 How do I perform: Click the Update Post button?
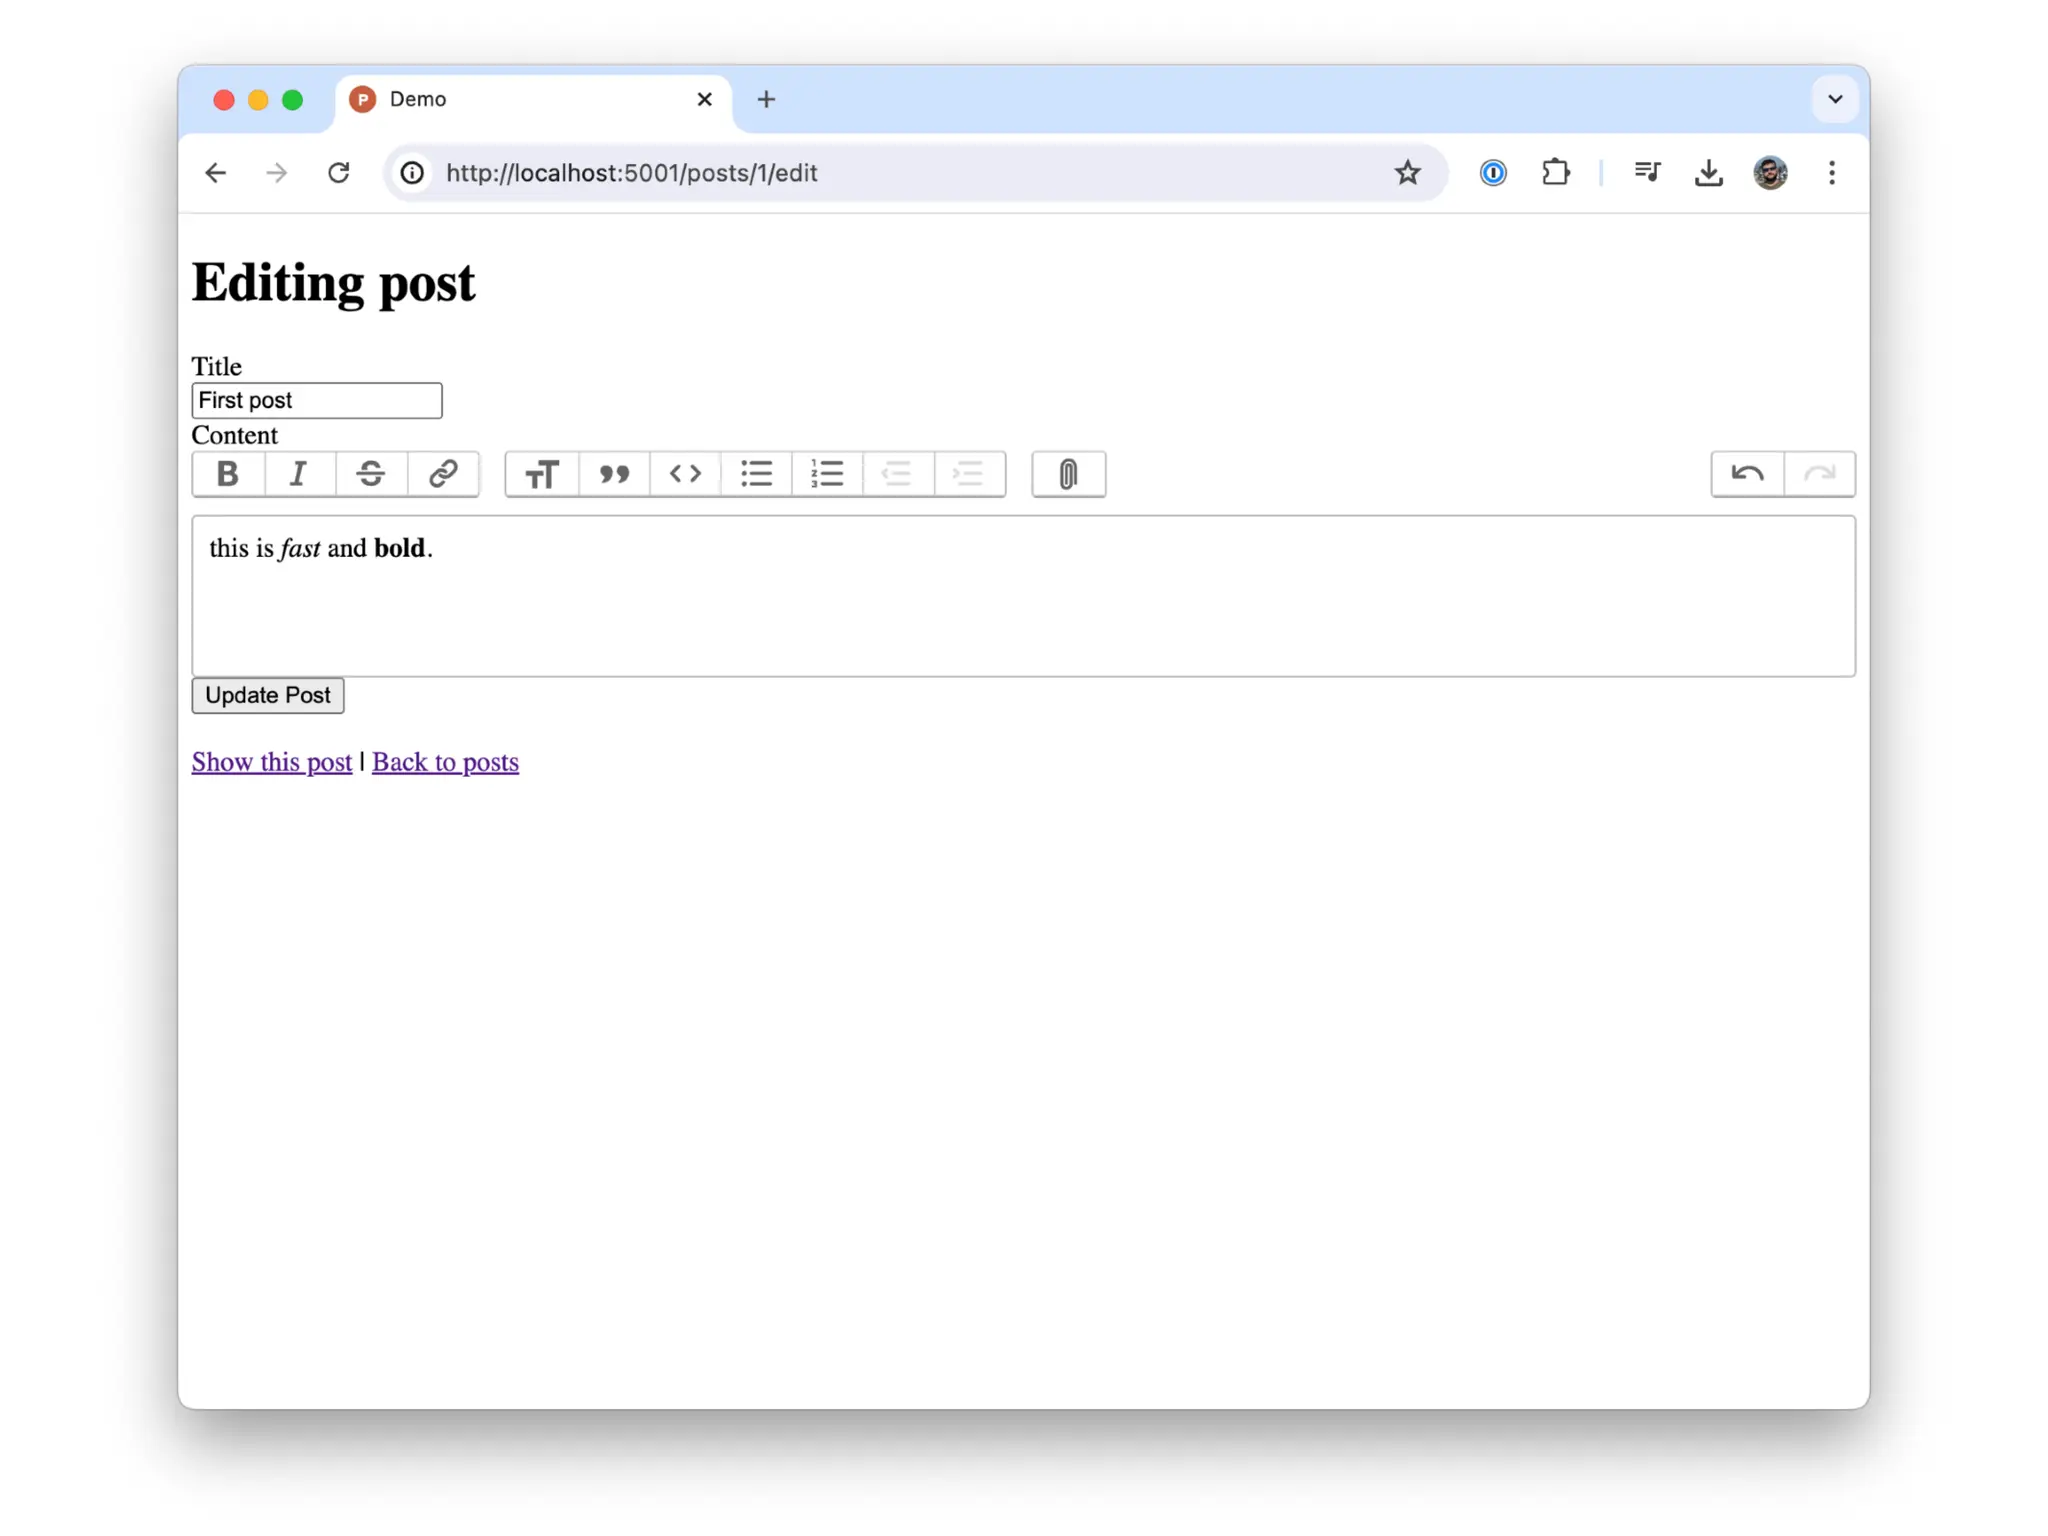[267, 695]
